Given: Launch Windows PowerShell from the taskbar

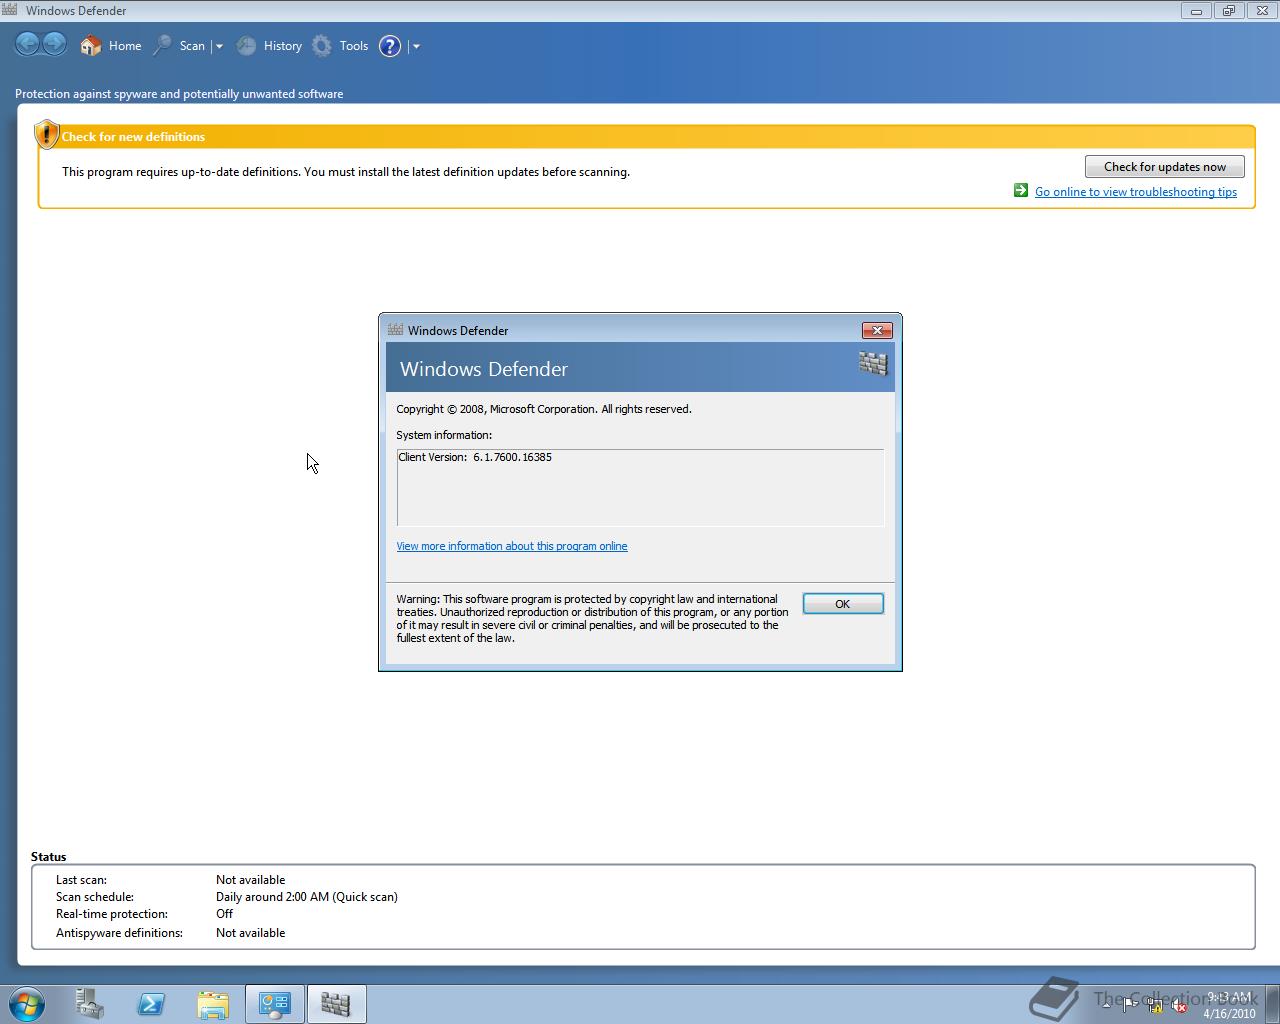Looking at the screenshot, I should (151, 1004).
